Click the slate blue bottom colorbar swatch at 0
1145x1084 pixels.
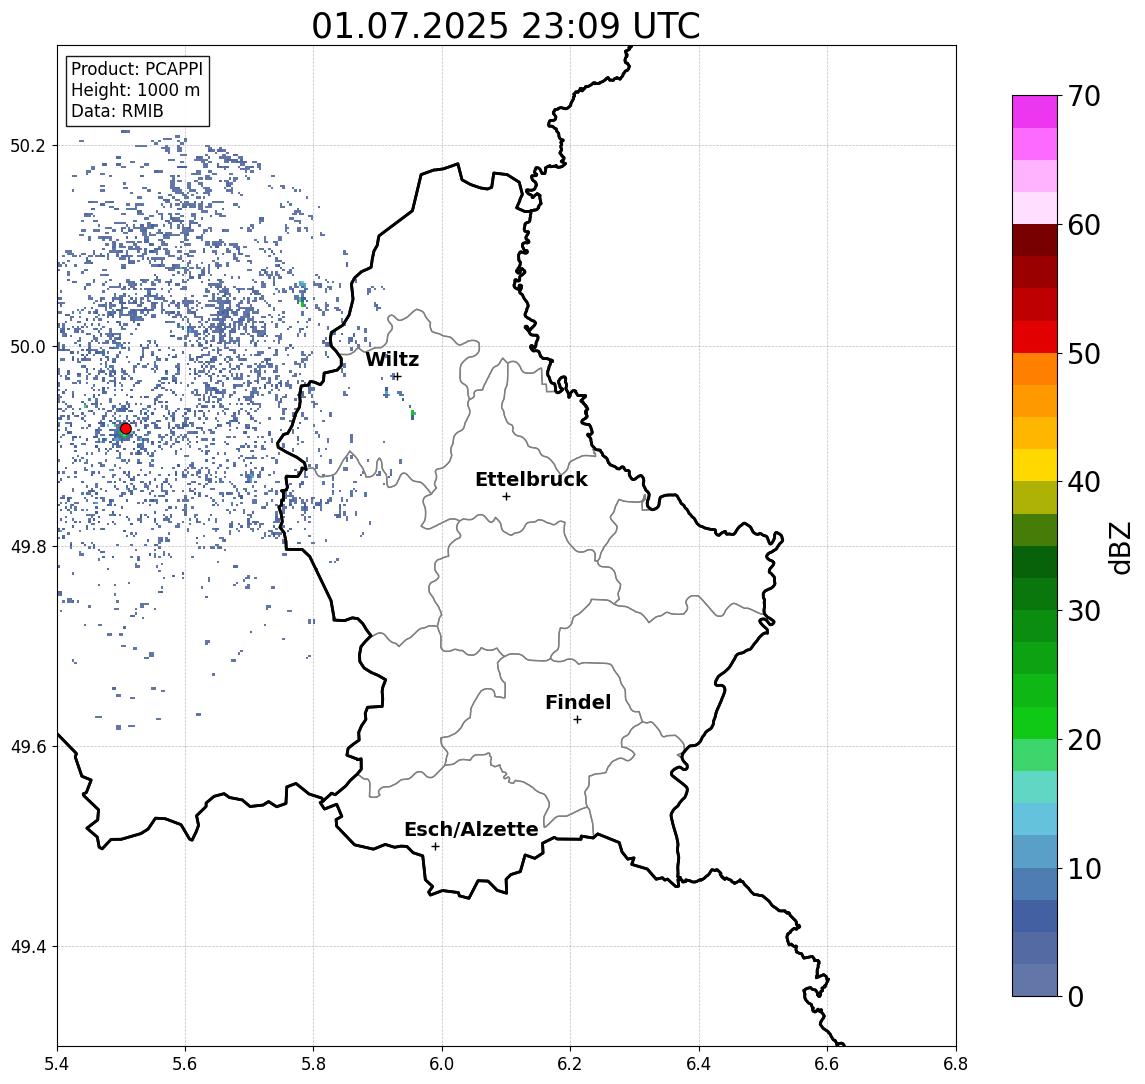click(1035, 980)
